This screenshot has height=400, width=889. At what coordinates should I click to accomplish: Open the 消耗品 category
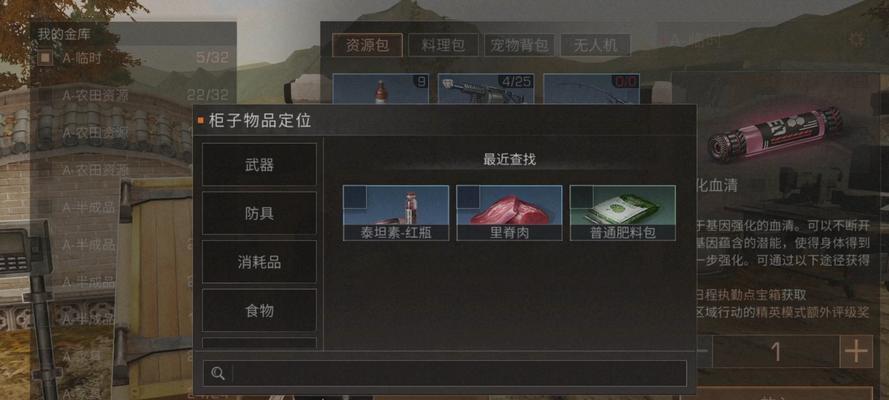(259, 262)
